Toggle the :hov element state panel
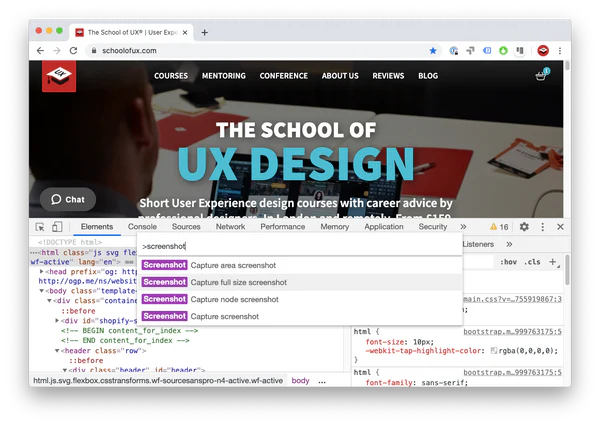 pos(507,262)
